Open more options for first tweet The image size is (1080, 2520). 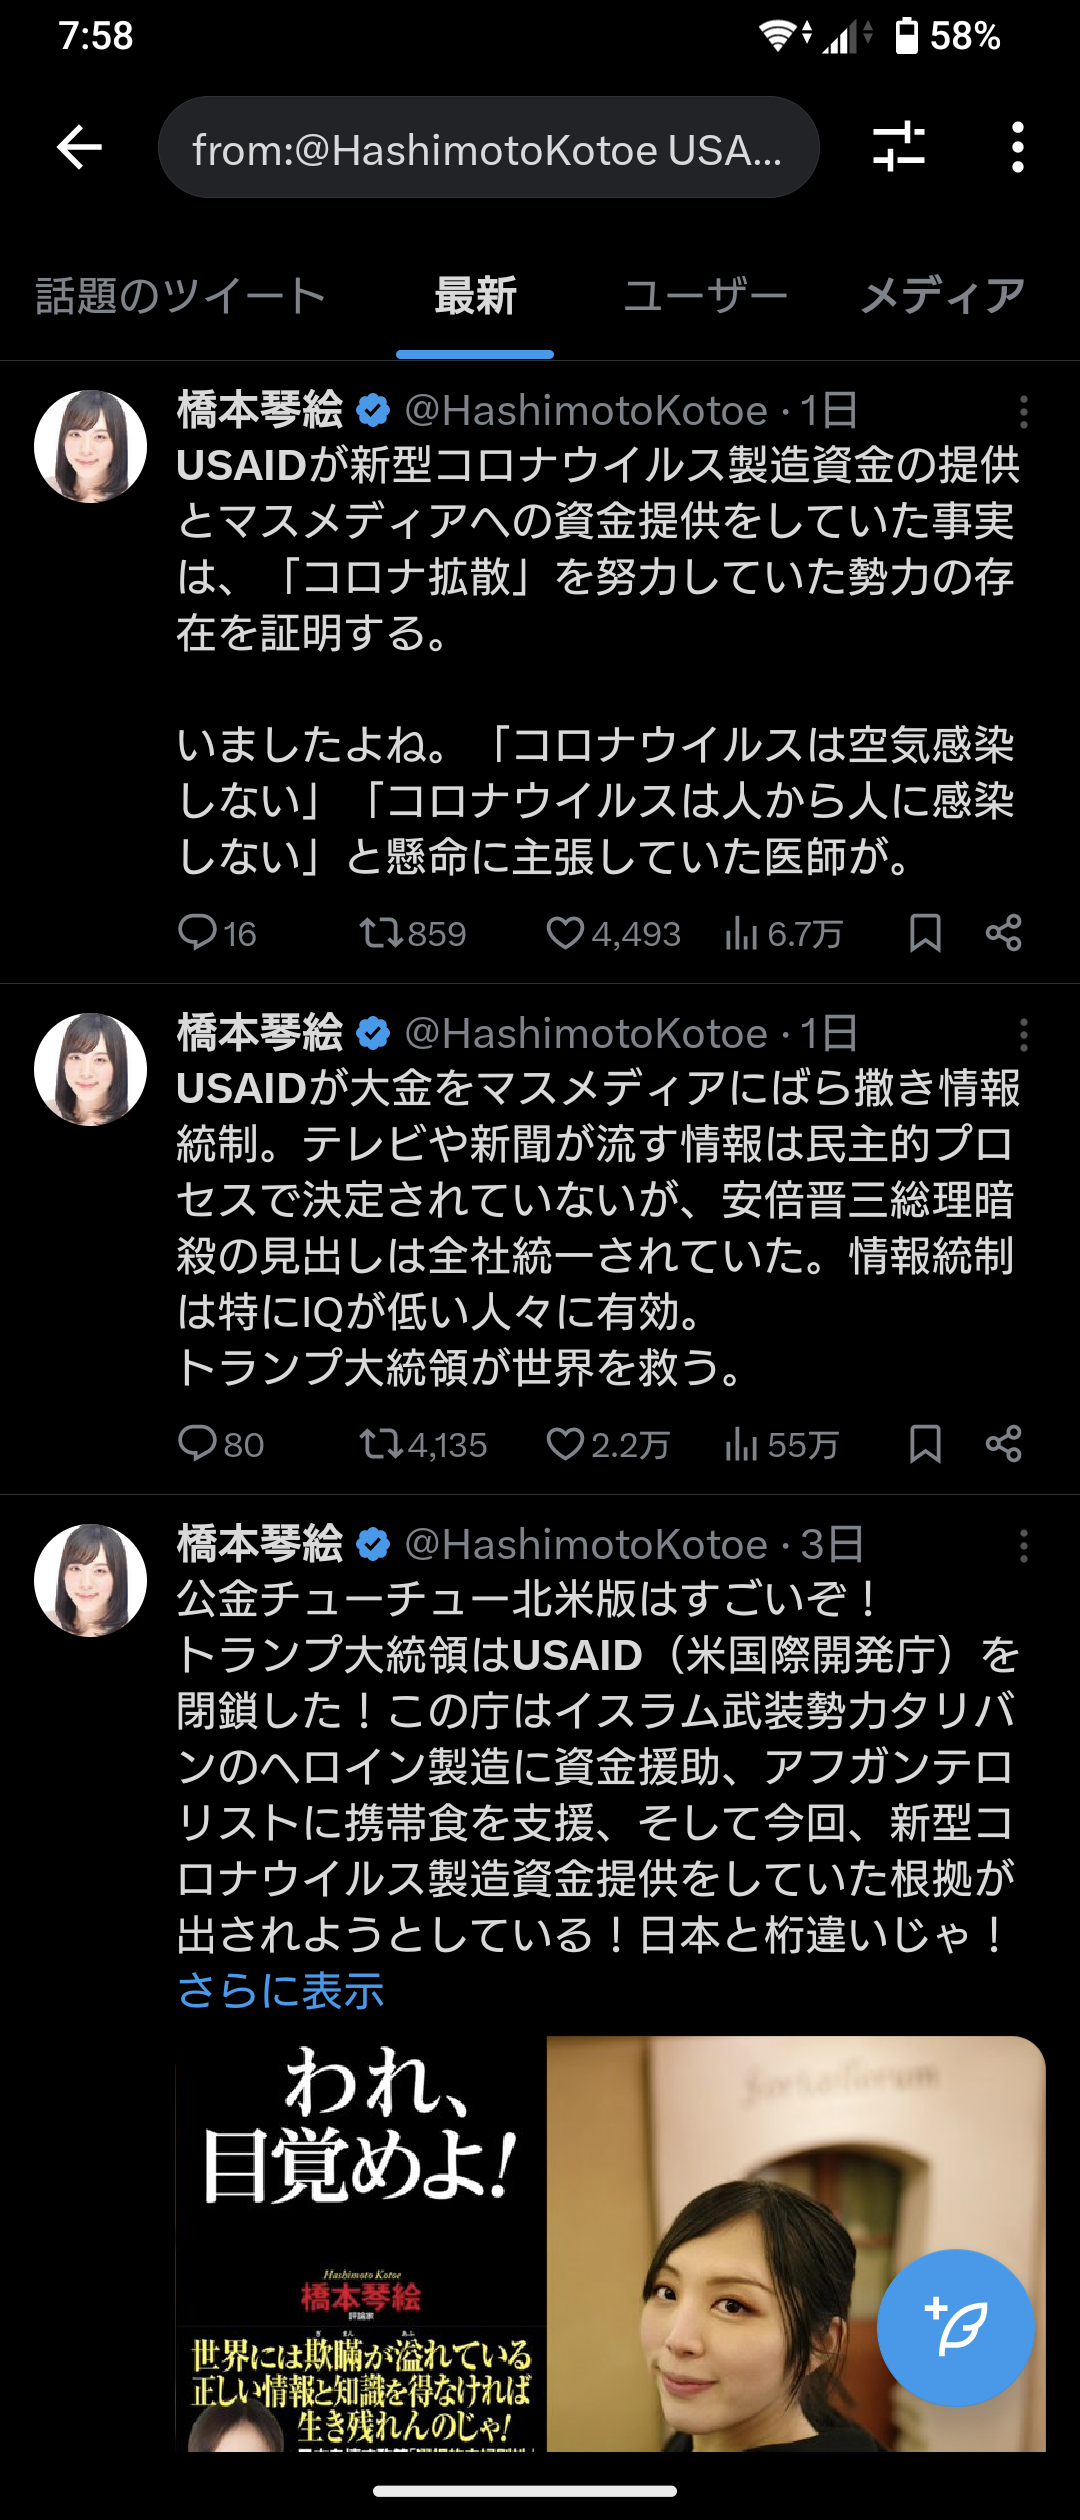(x=1023, y=412)
